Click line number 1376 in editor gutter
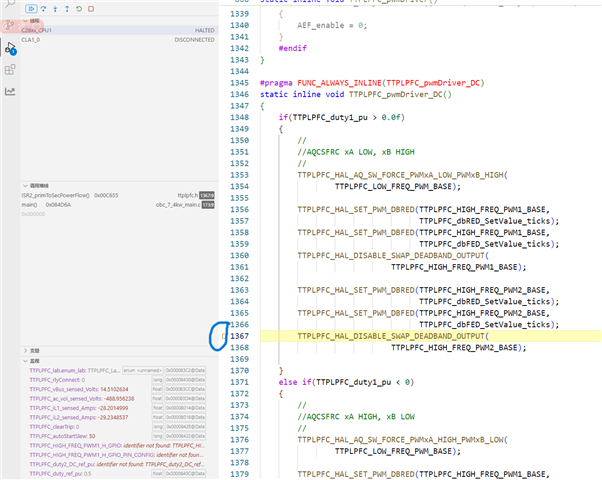The width and height of the screenshot is (602, 480). 240,440
